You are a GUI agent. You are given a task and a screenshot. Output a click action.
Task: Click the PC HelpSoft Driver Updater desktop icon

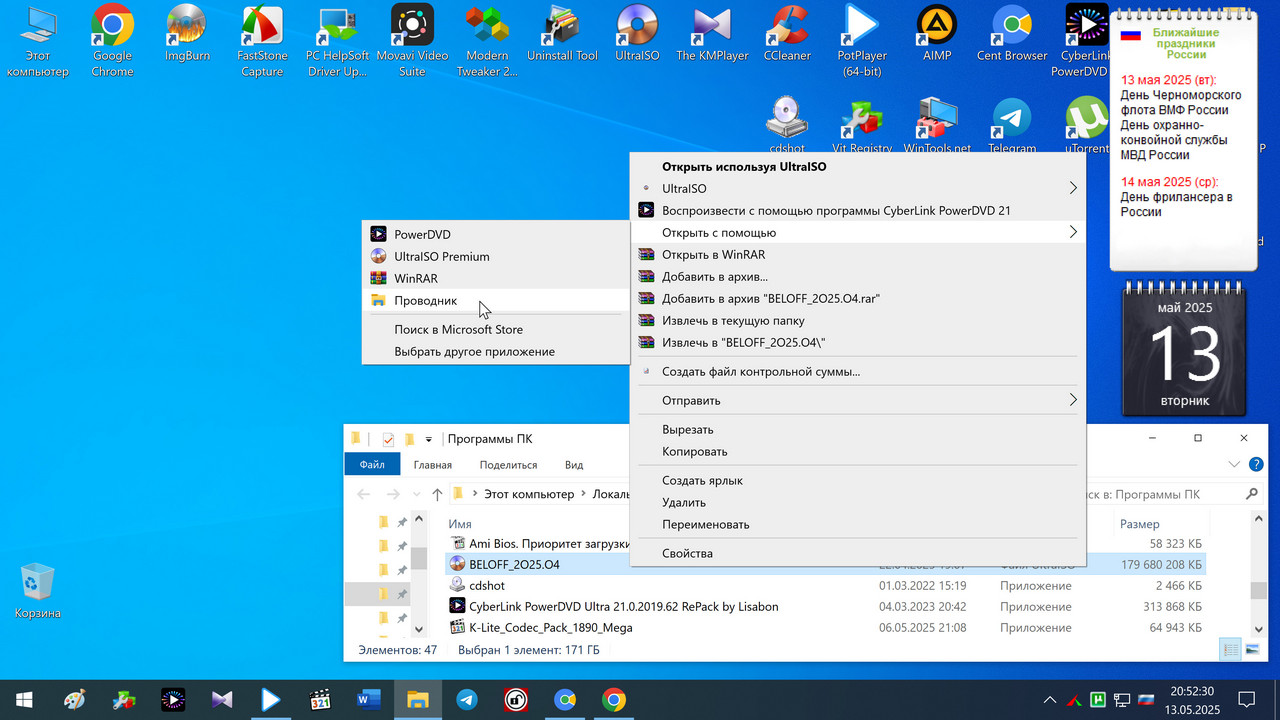click(337, 41)
